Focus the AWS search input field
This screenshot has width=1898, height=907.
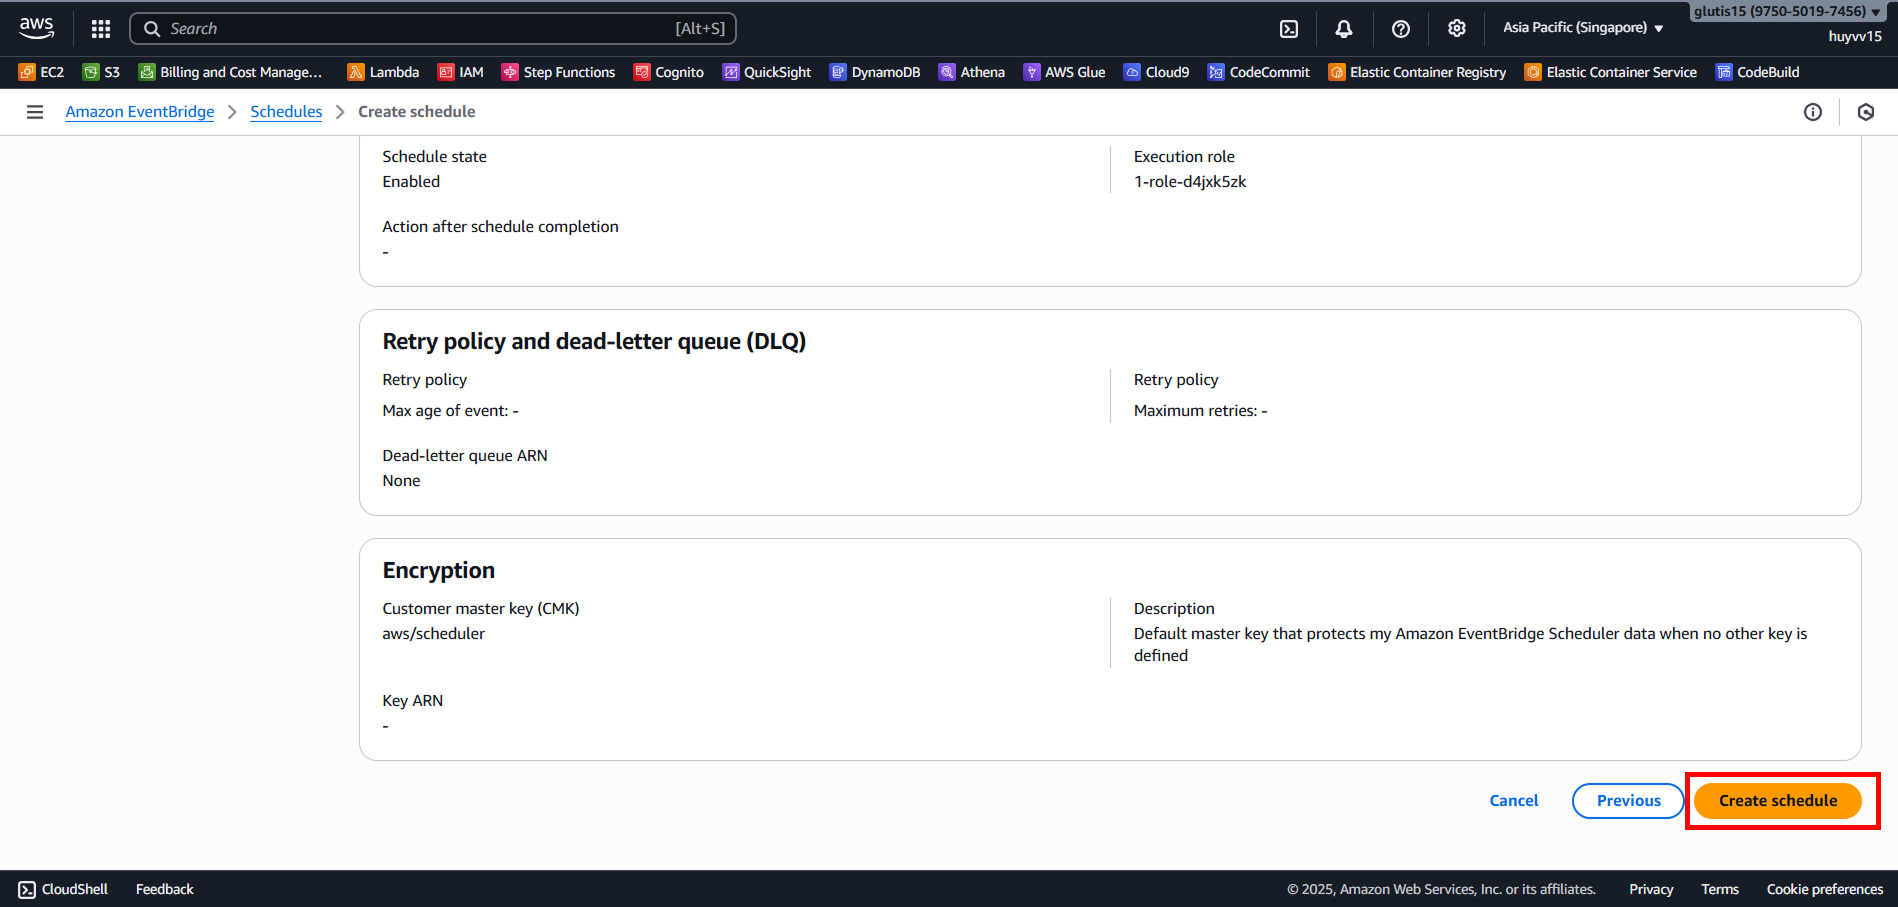(420, 29)
